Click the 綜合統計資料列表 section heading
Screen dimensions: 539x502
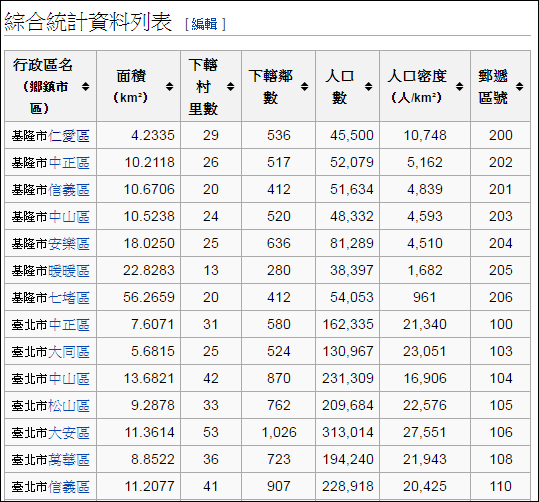tap(88, 22)
